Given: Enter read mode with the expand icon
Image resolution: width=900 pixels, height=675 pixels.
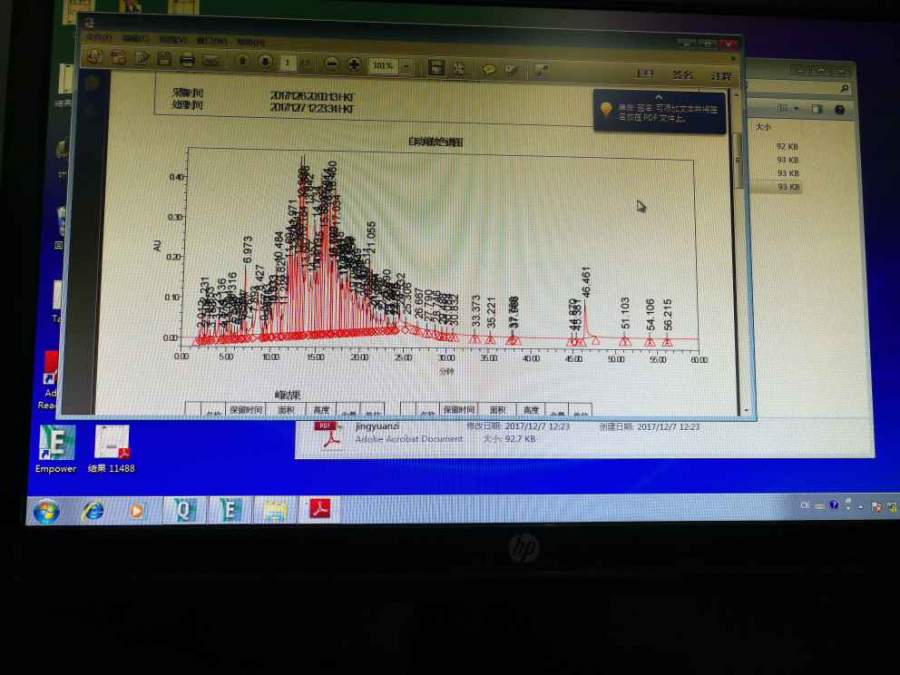Looking at the screenshot, I should coord(541,71).
